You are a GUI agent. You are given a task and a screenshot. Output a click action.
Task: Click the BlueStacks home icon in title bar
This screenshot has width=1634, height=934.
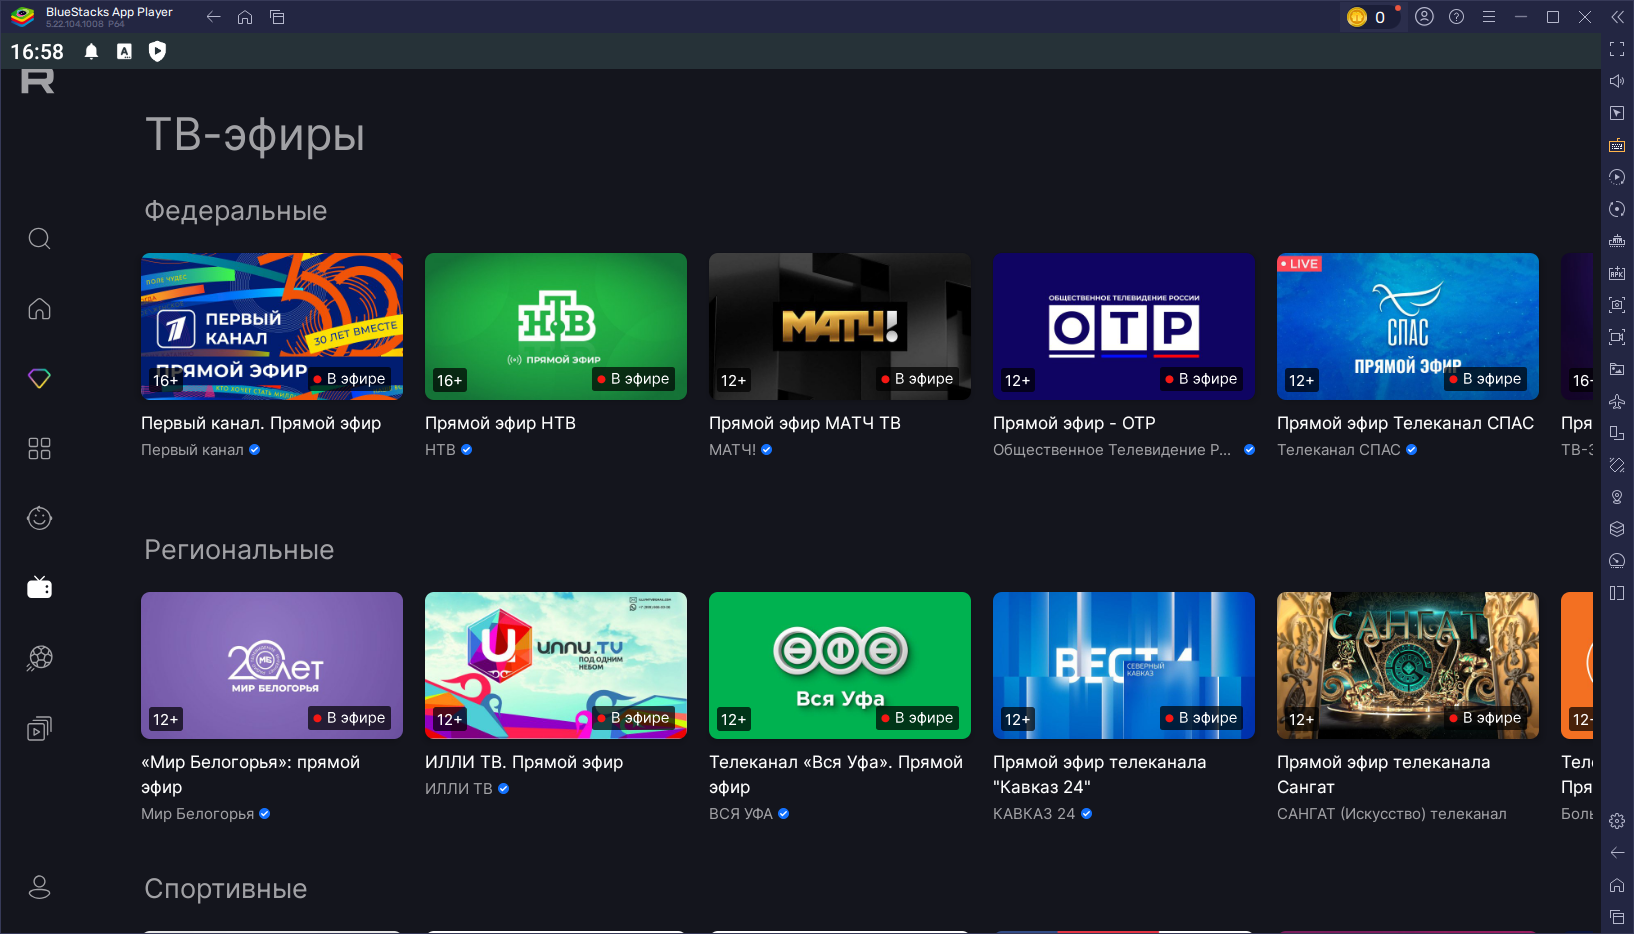point(245,17)
